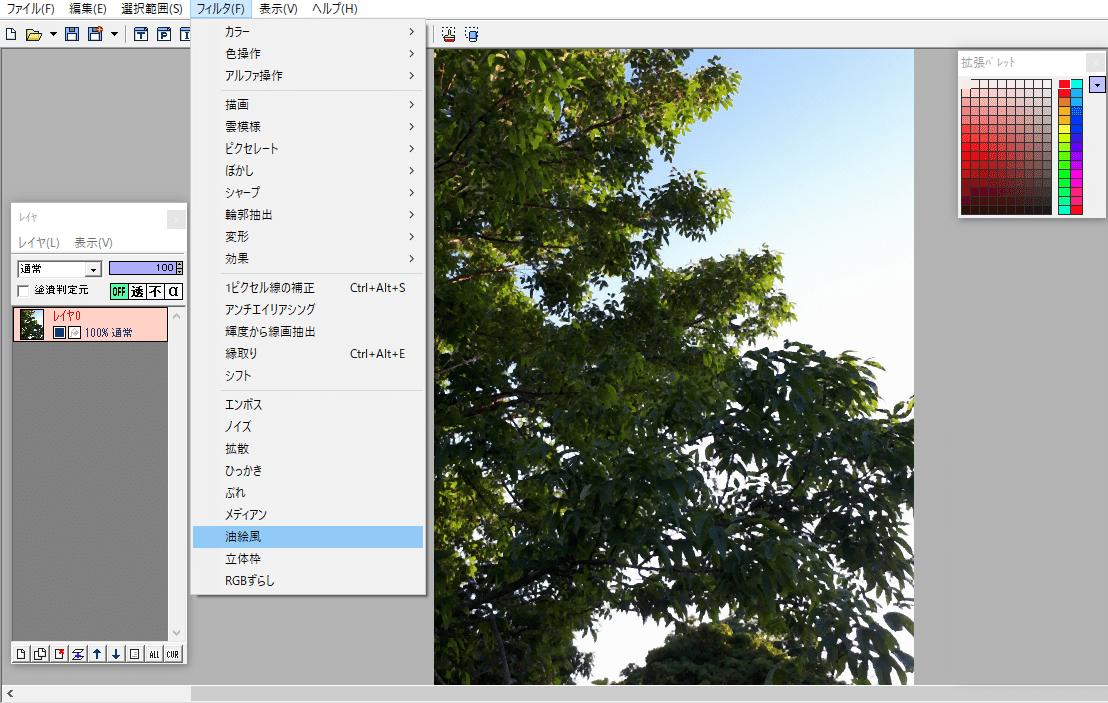Image resolution: width=1108 pixels, height=703 pixels.
Task: Open the dropdown in the 拡張パレット panel
Action: [x=1097, y=85]
